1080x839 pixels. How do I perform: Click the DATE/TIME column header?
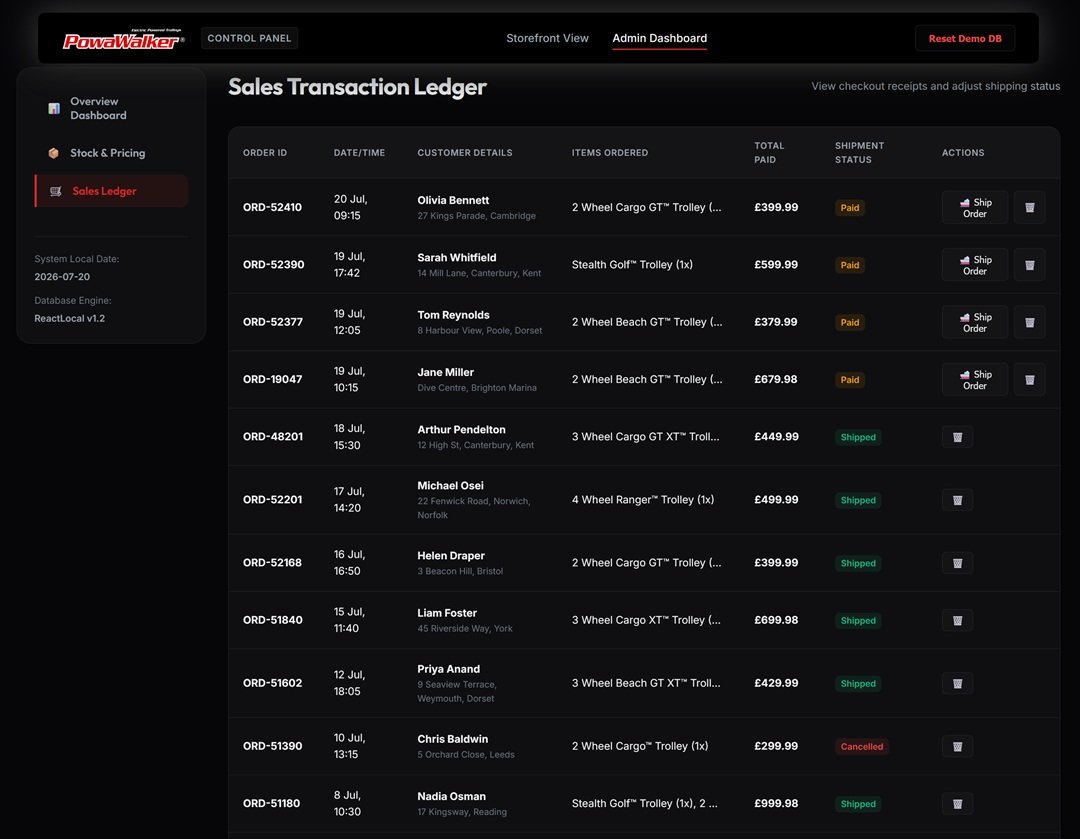[x=359, y=152]
